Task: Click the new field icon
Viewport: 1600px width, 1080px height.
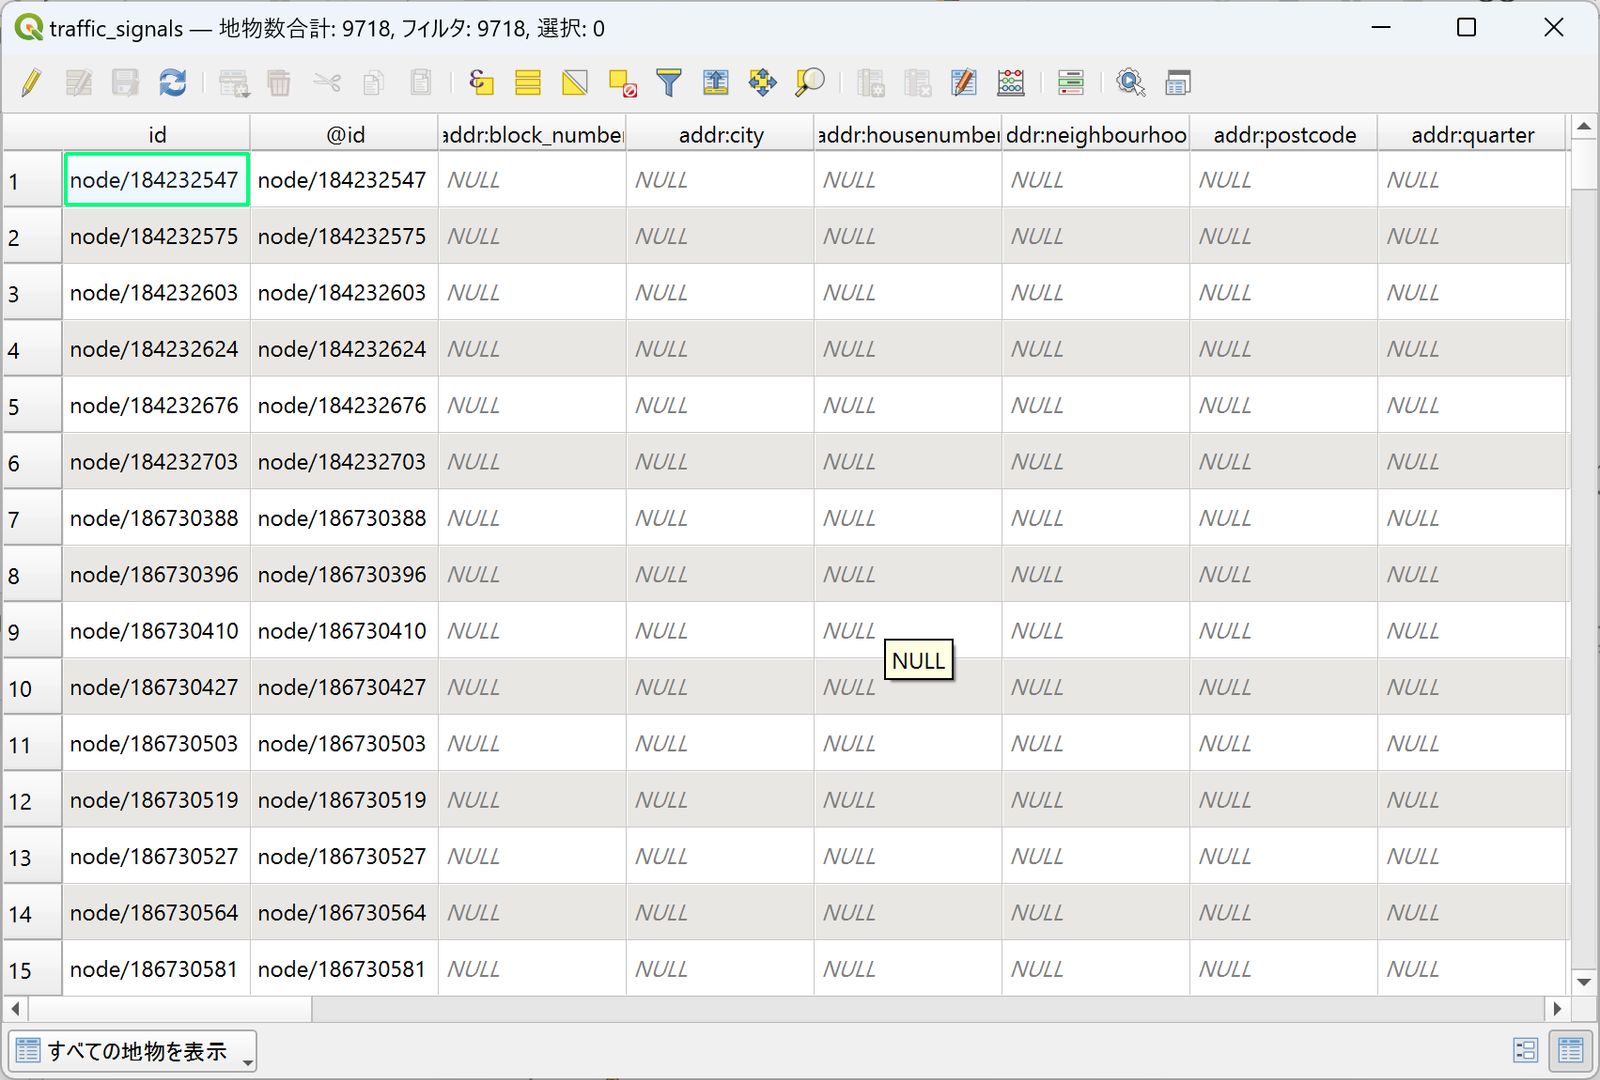Action: click(x=870, y=83)
